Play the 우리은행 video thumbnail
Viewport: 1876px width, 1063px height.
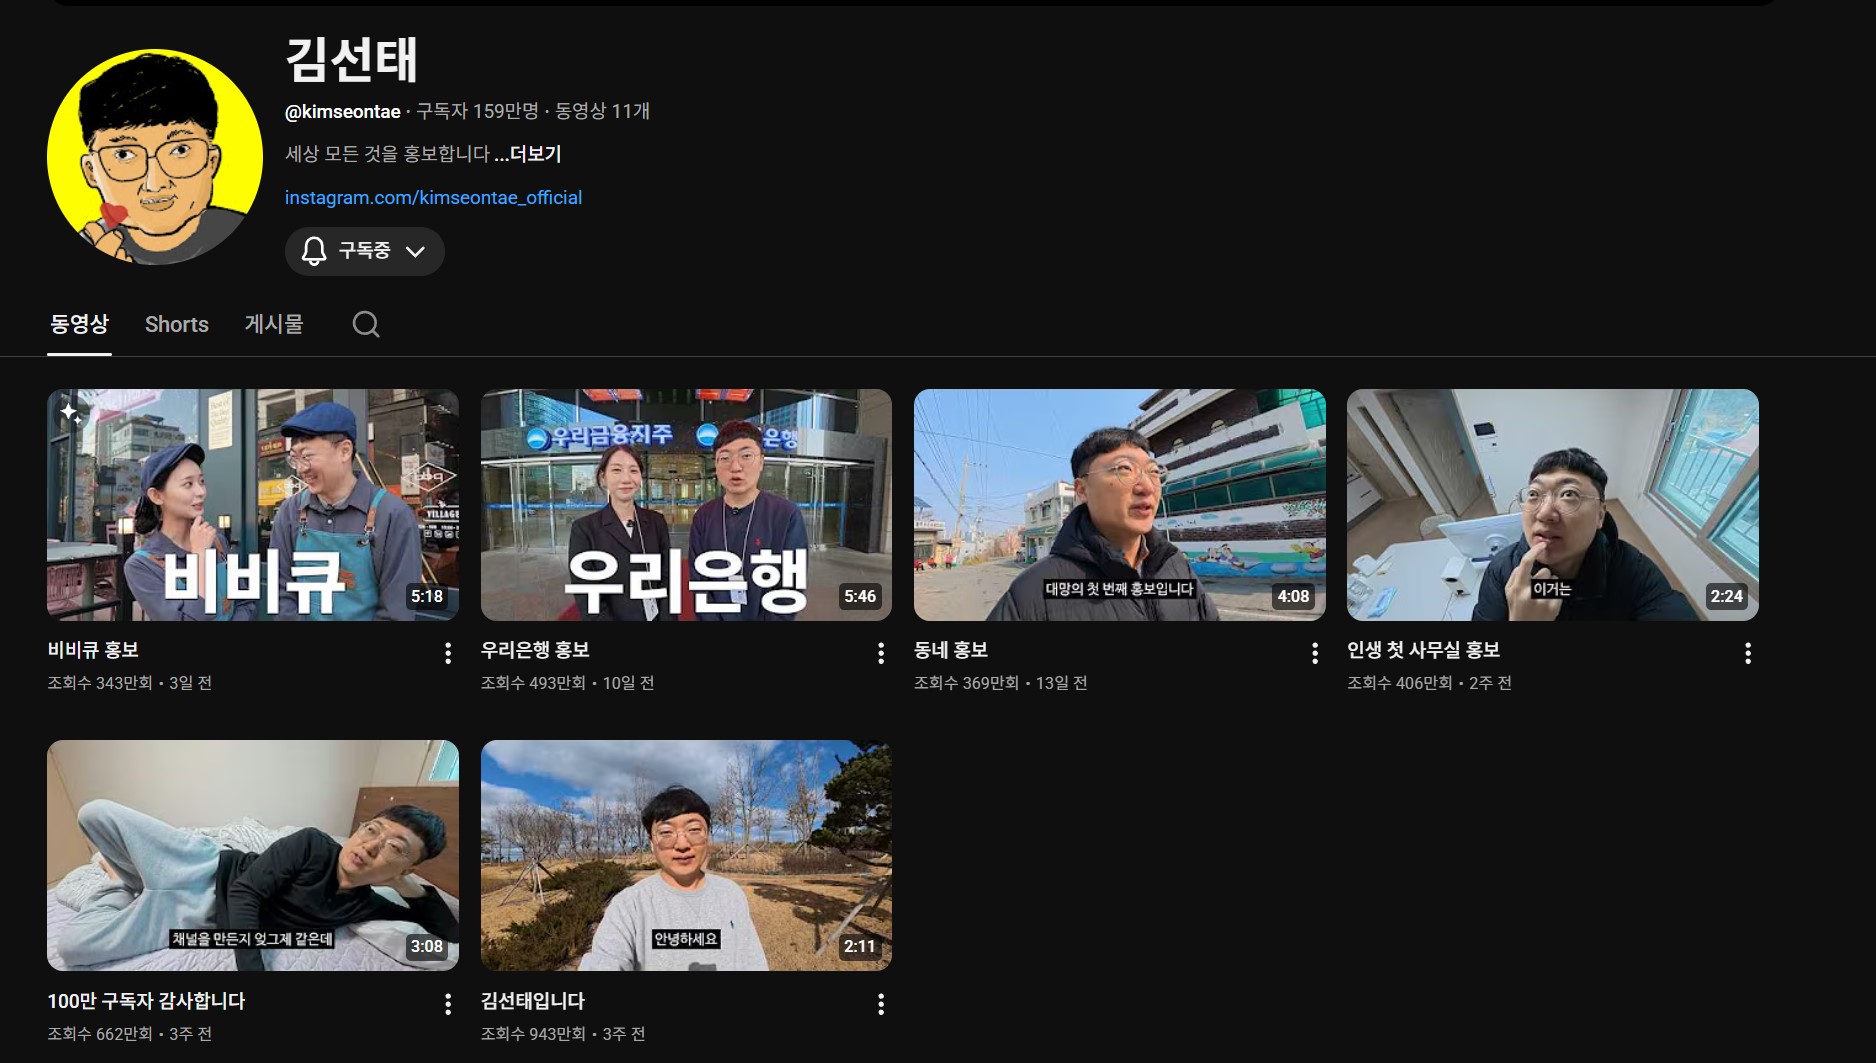coord(686,504)
